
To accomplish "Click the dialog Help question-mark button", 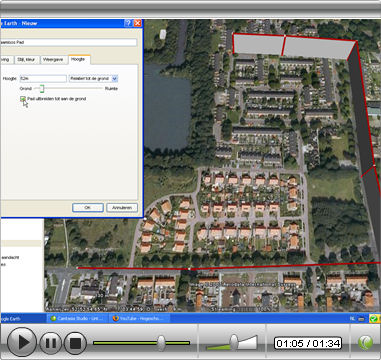I will [x=128, y=23].
